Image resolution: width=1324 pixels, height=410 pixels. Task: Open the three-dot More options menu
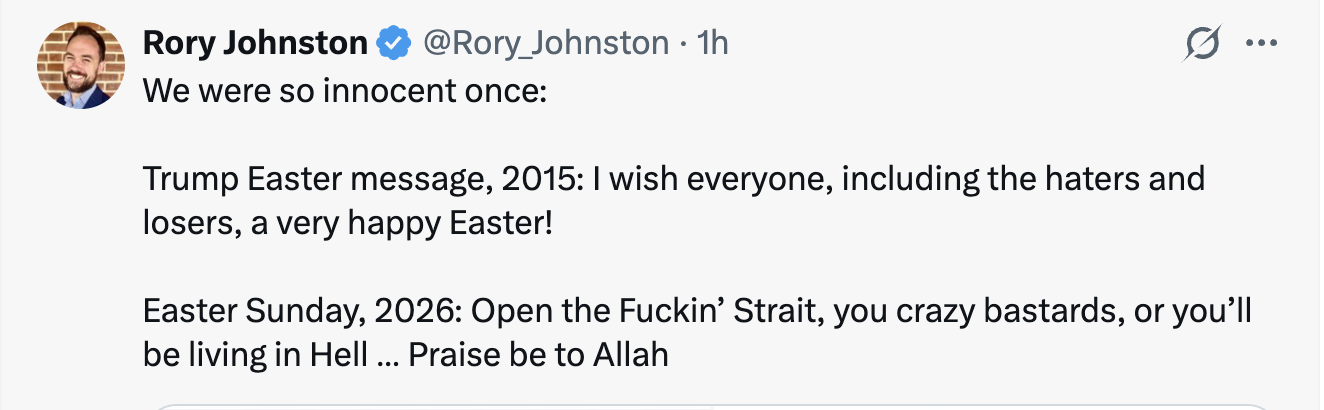(x=1261, y=43)
